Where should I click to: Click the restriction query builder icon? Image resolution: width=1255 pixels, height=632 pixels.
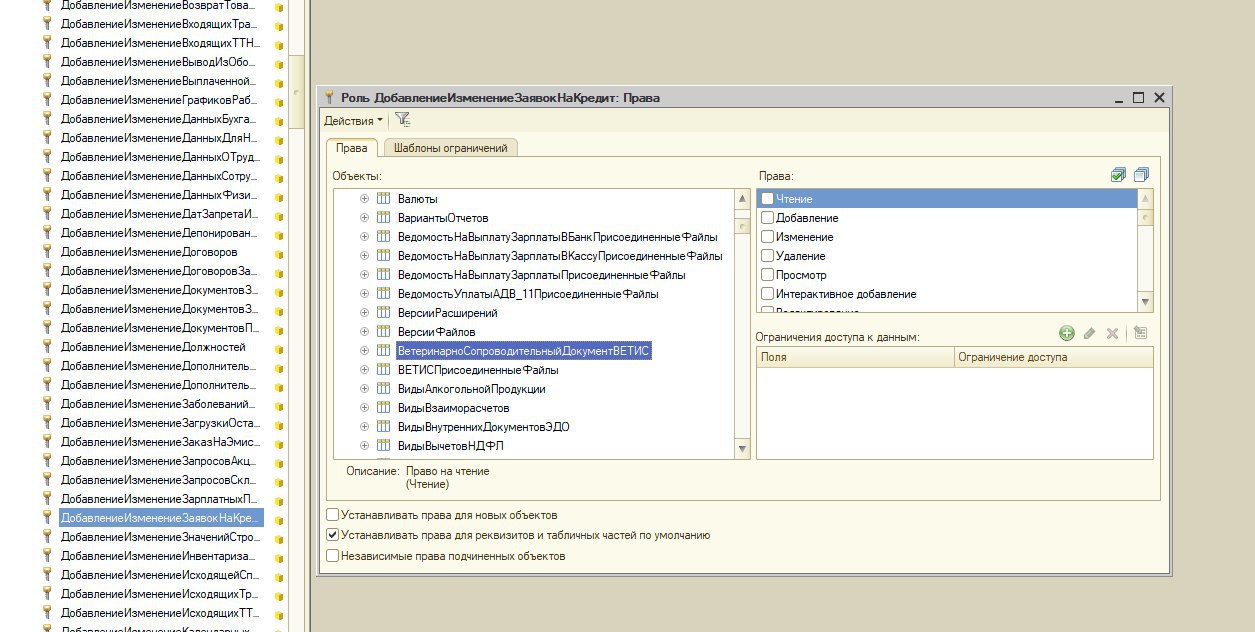click(1140, 333)
